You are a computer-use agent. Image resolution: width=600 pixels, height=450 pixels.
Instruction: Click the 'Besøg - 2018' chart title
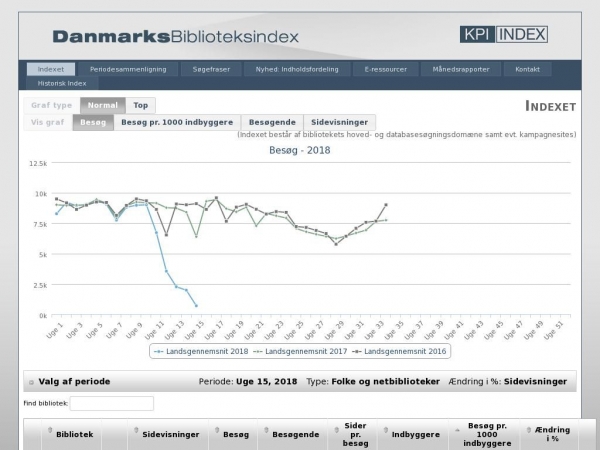[x=300, y=150]
